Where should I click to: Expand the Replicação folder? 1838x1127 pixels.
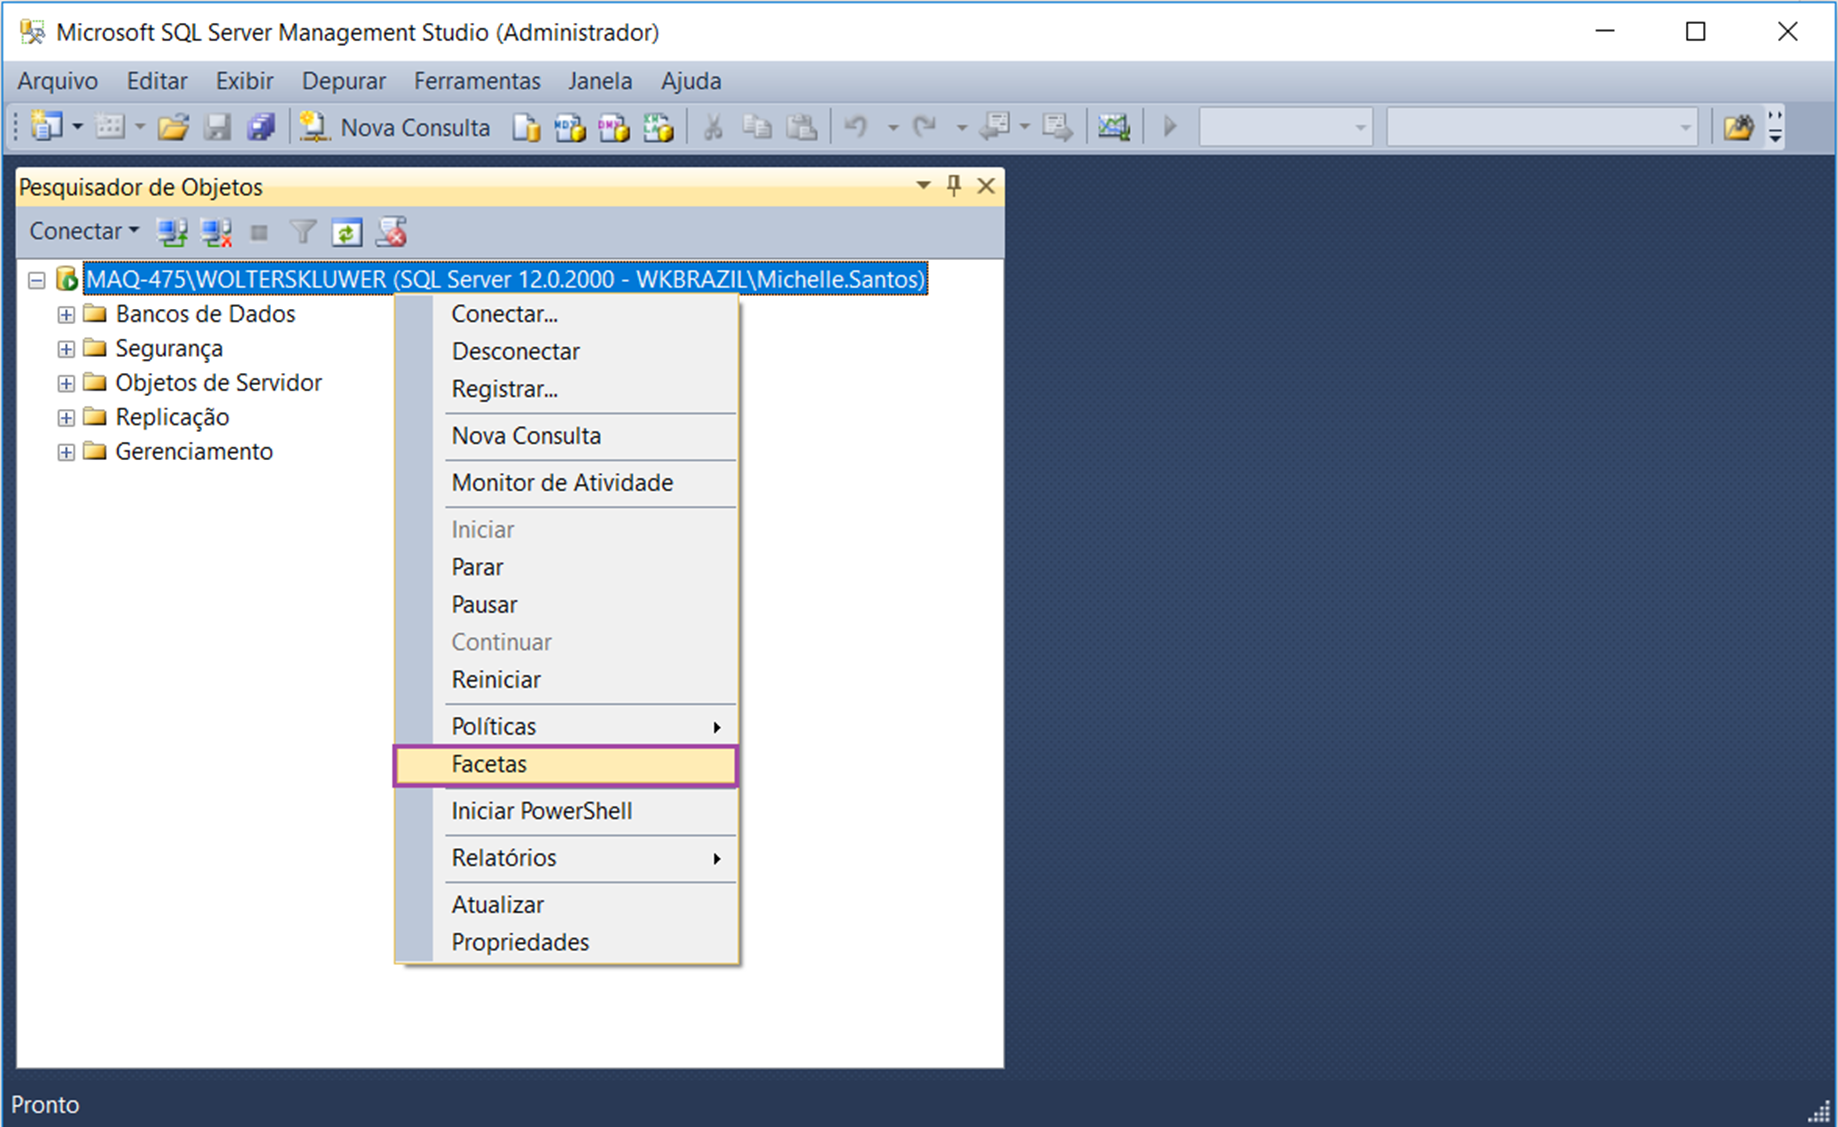point(66,418)
